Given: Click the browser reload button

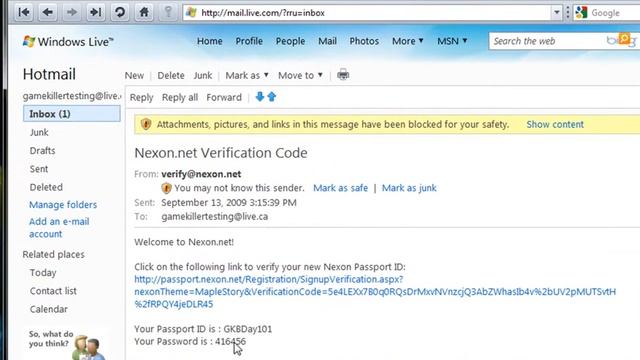Looking at the screenshot, I should coord(120,12).
